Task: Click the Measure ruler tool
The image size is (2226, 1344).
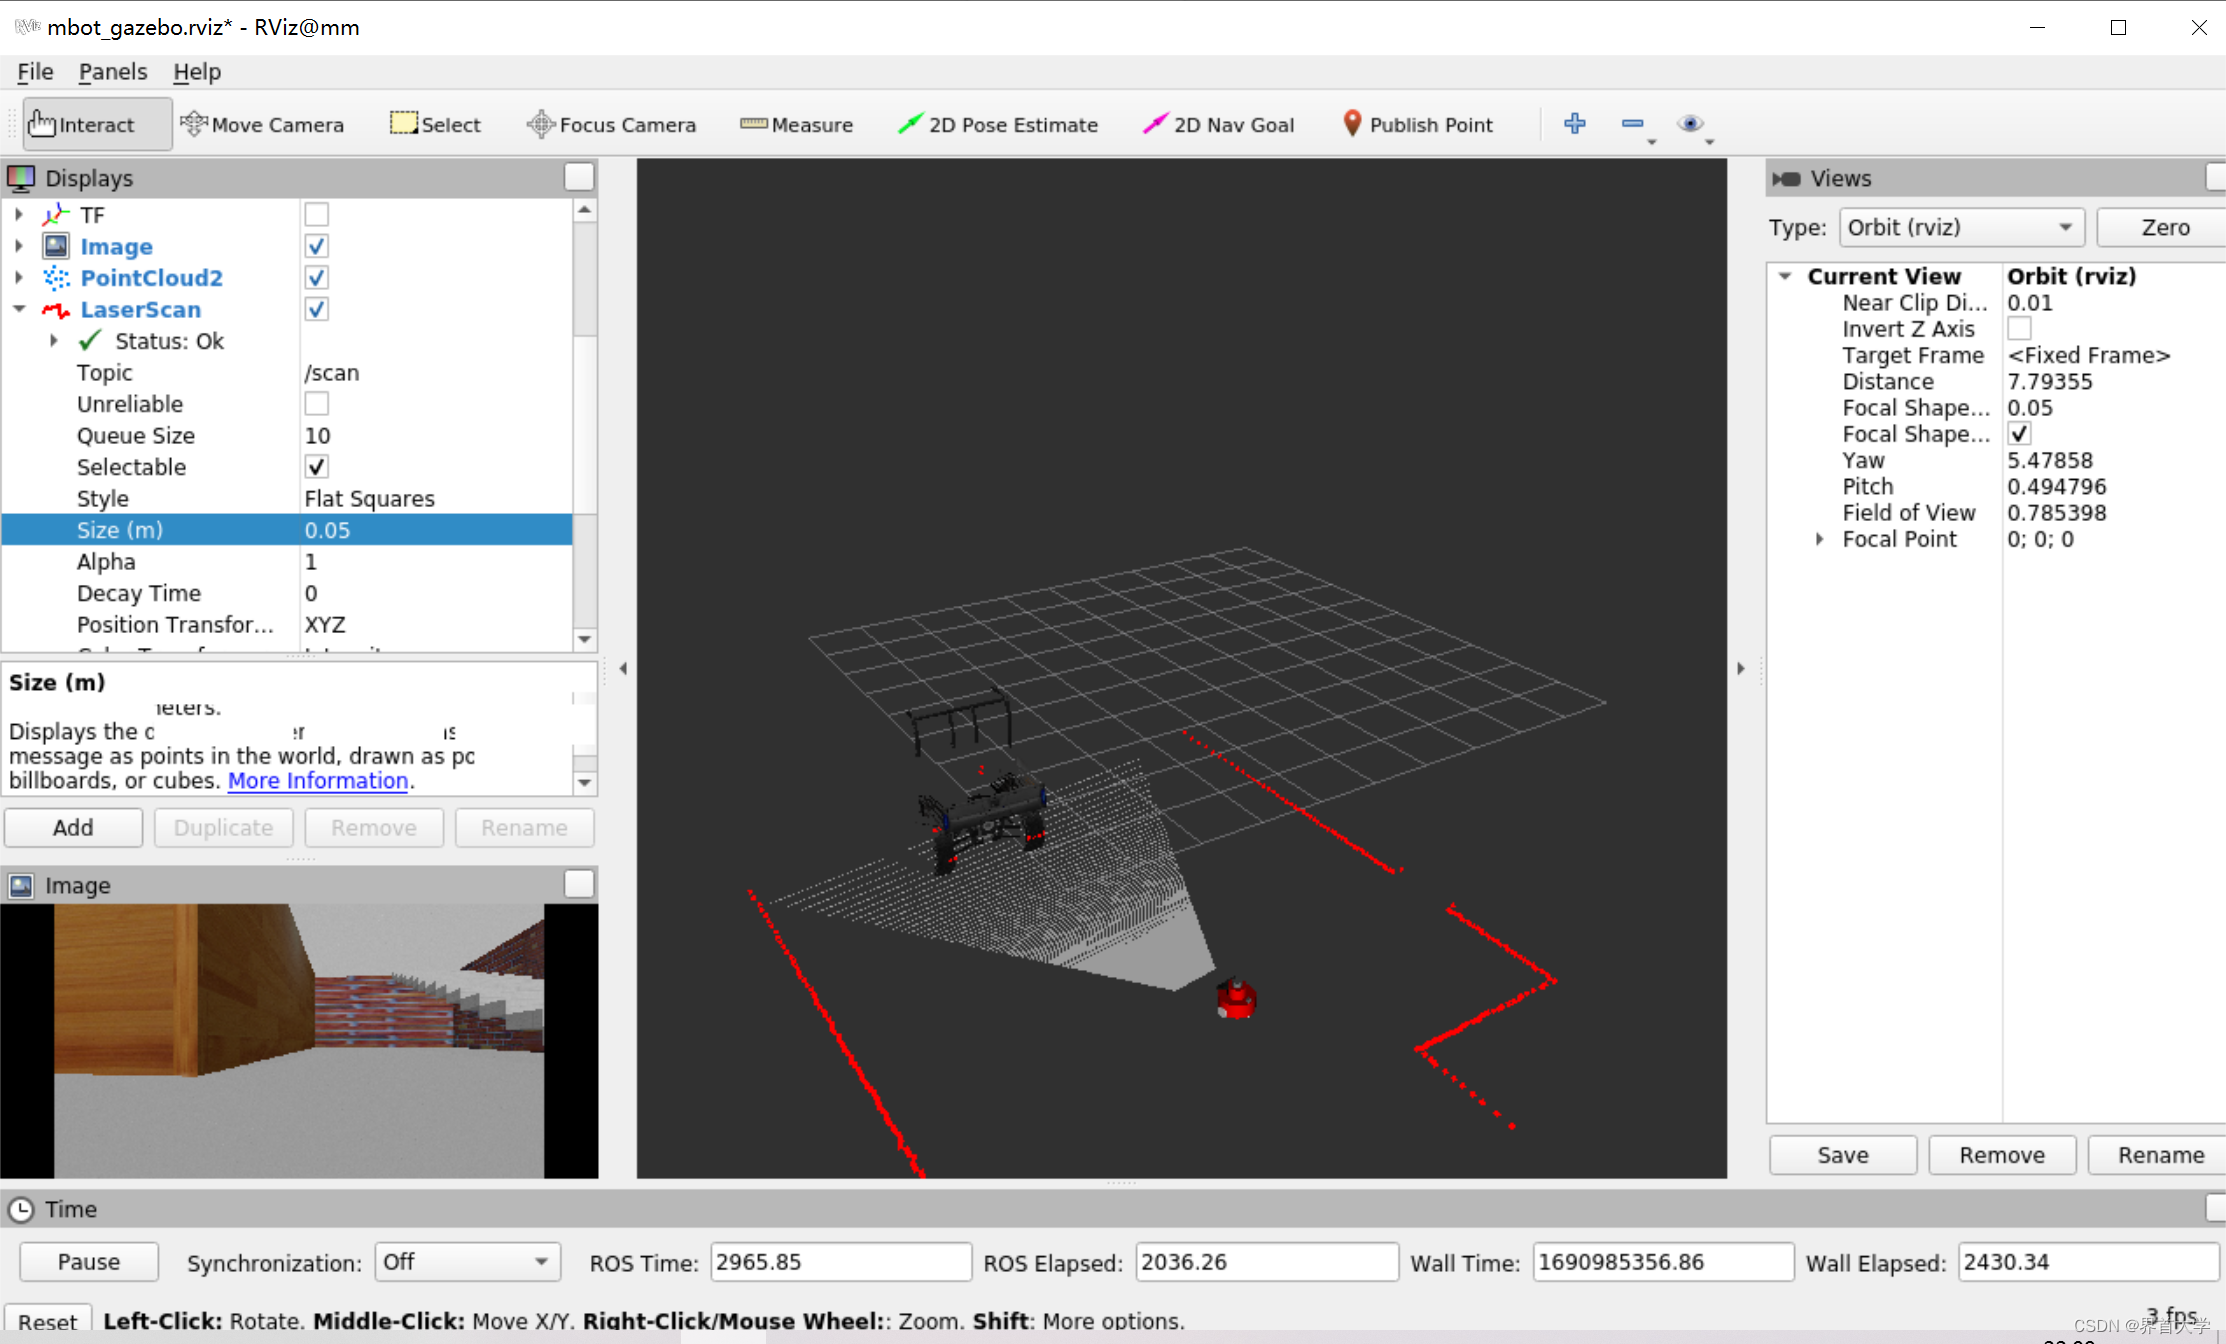Action: pos(796,124)
